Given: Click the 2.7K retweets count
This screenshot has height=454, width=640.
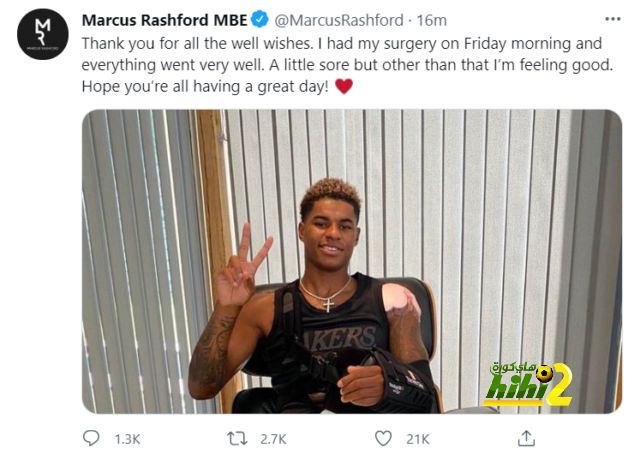Looking at the screenshot, I should click(273, 439).
